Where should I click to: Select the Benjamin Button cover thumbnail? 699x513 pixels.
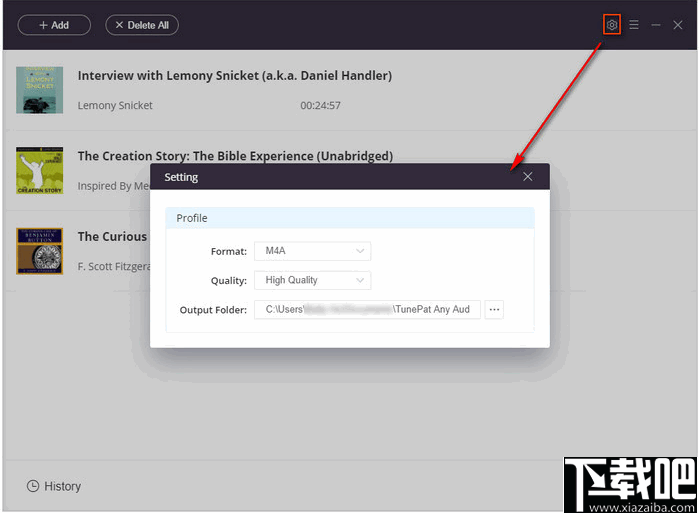click(x=40, y=251)
